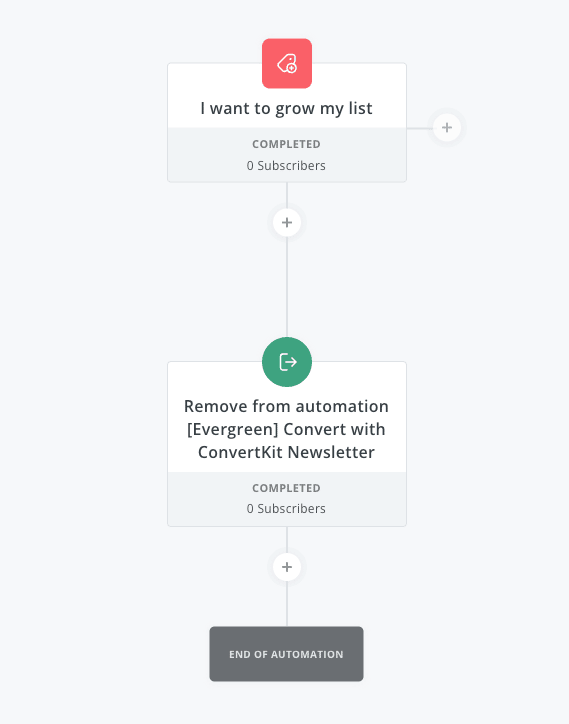The width and height of the screenshot is (569, 724).
Task: Click COMPLETED label in the Remove node
Action: click(x=286, y=488)
